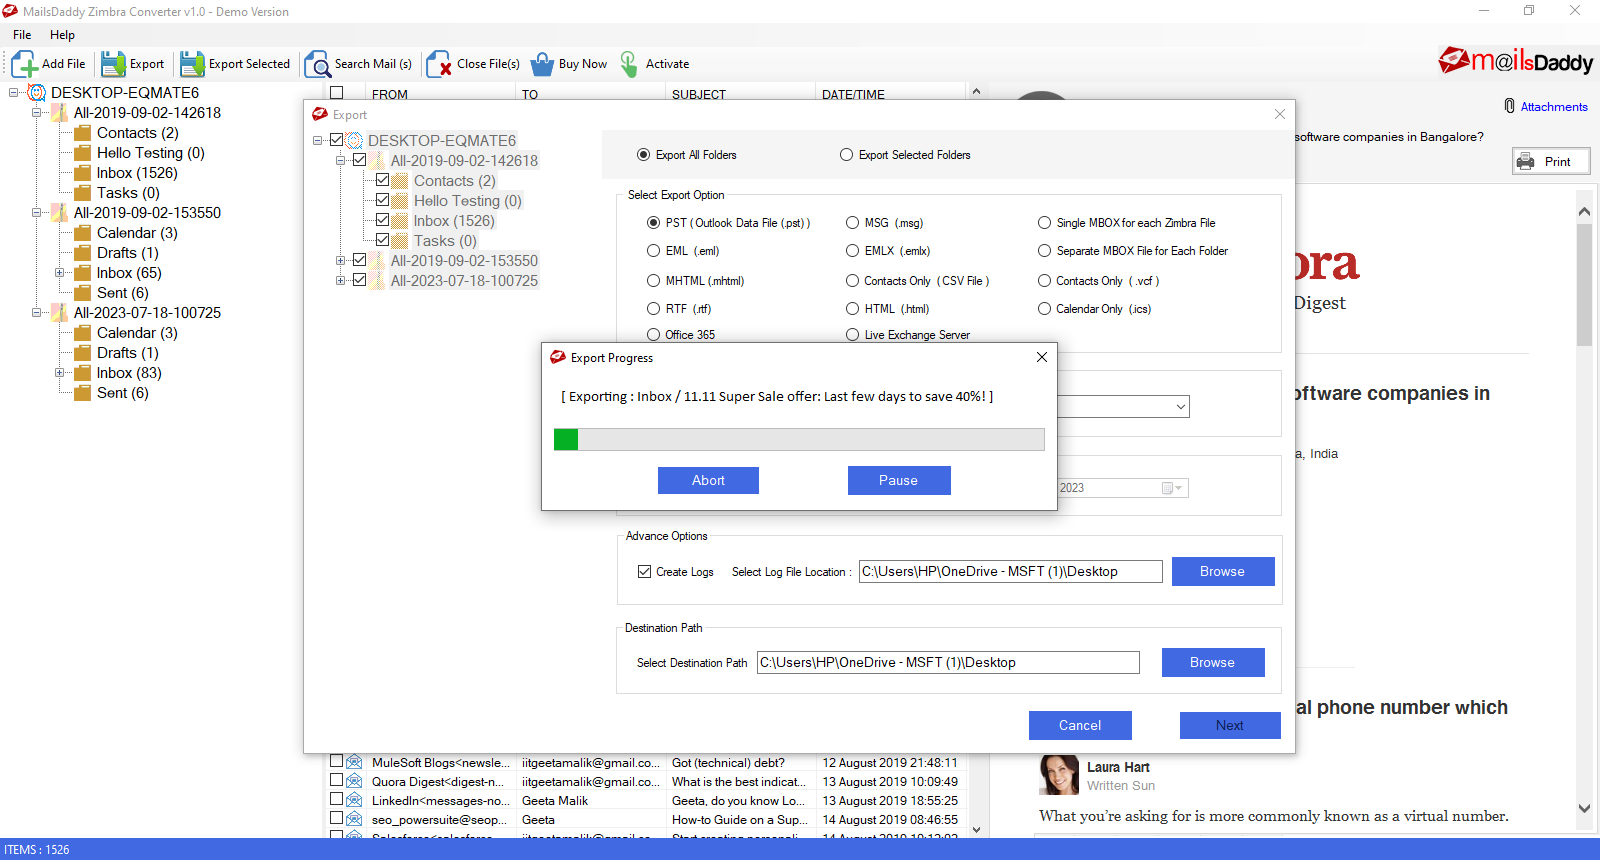Click the green export progress bar

(566, 439)
